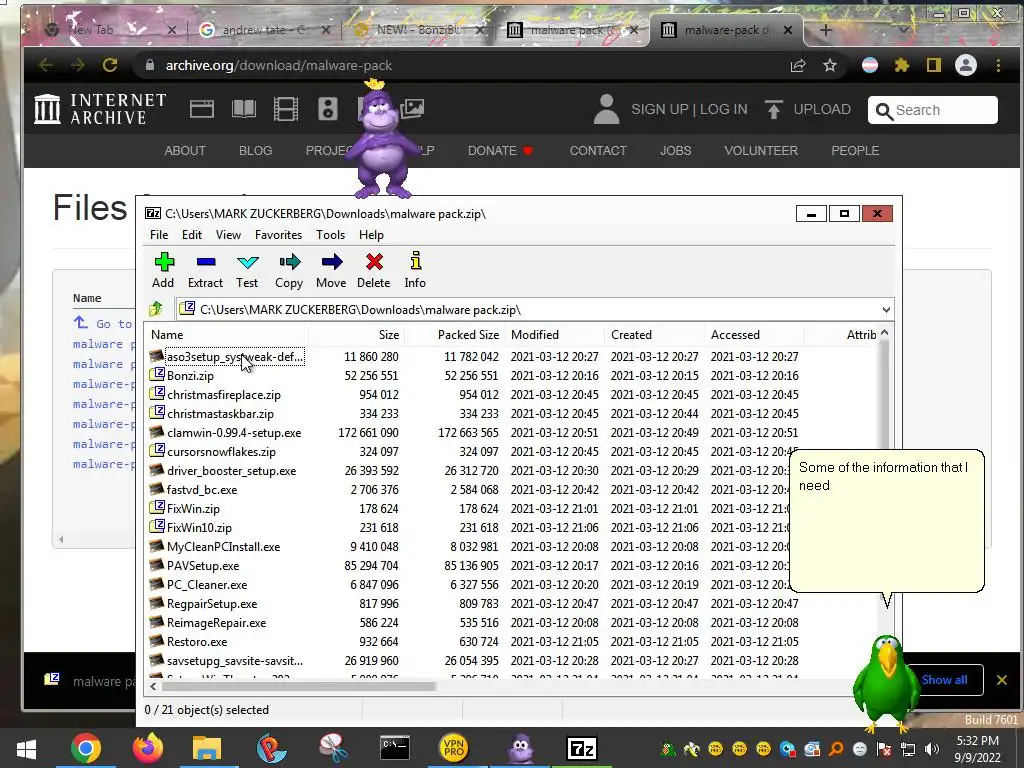Select PAVSetup.exe in the list
Screen dimensions: 1024x768
point(203,566)
